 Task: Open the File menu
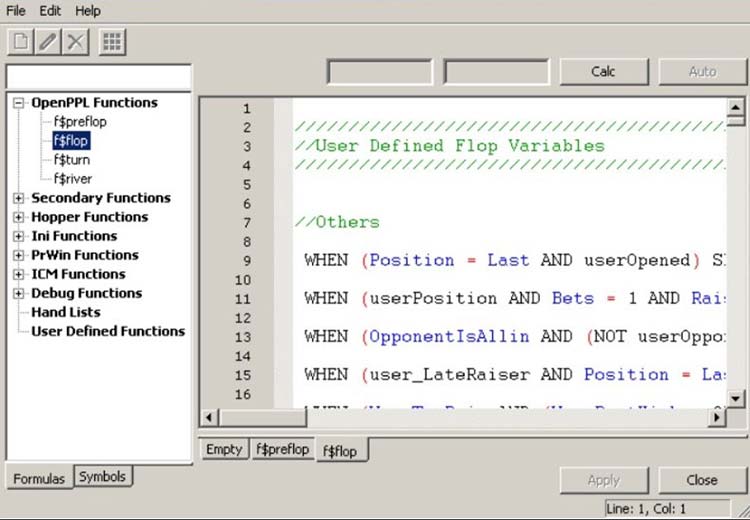click(x=16, y=10)
